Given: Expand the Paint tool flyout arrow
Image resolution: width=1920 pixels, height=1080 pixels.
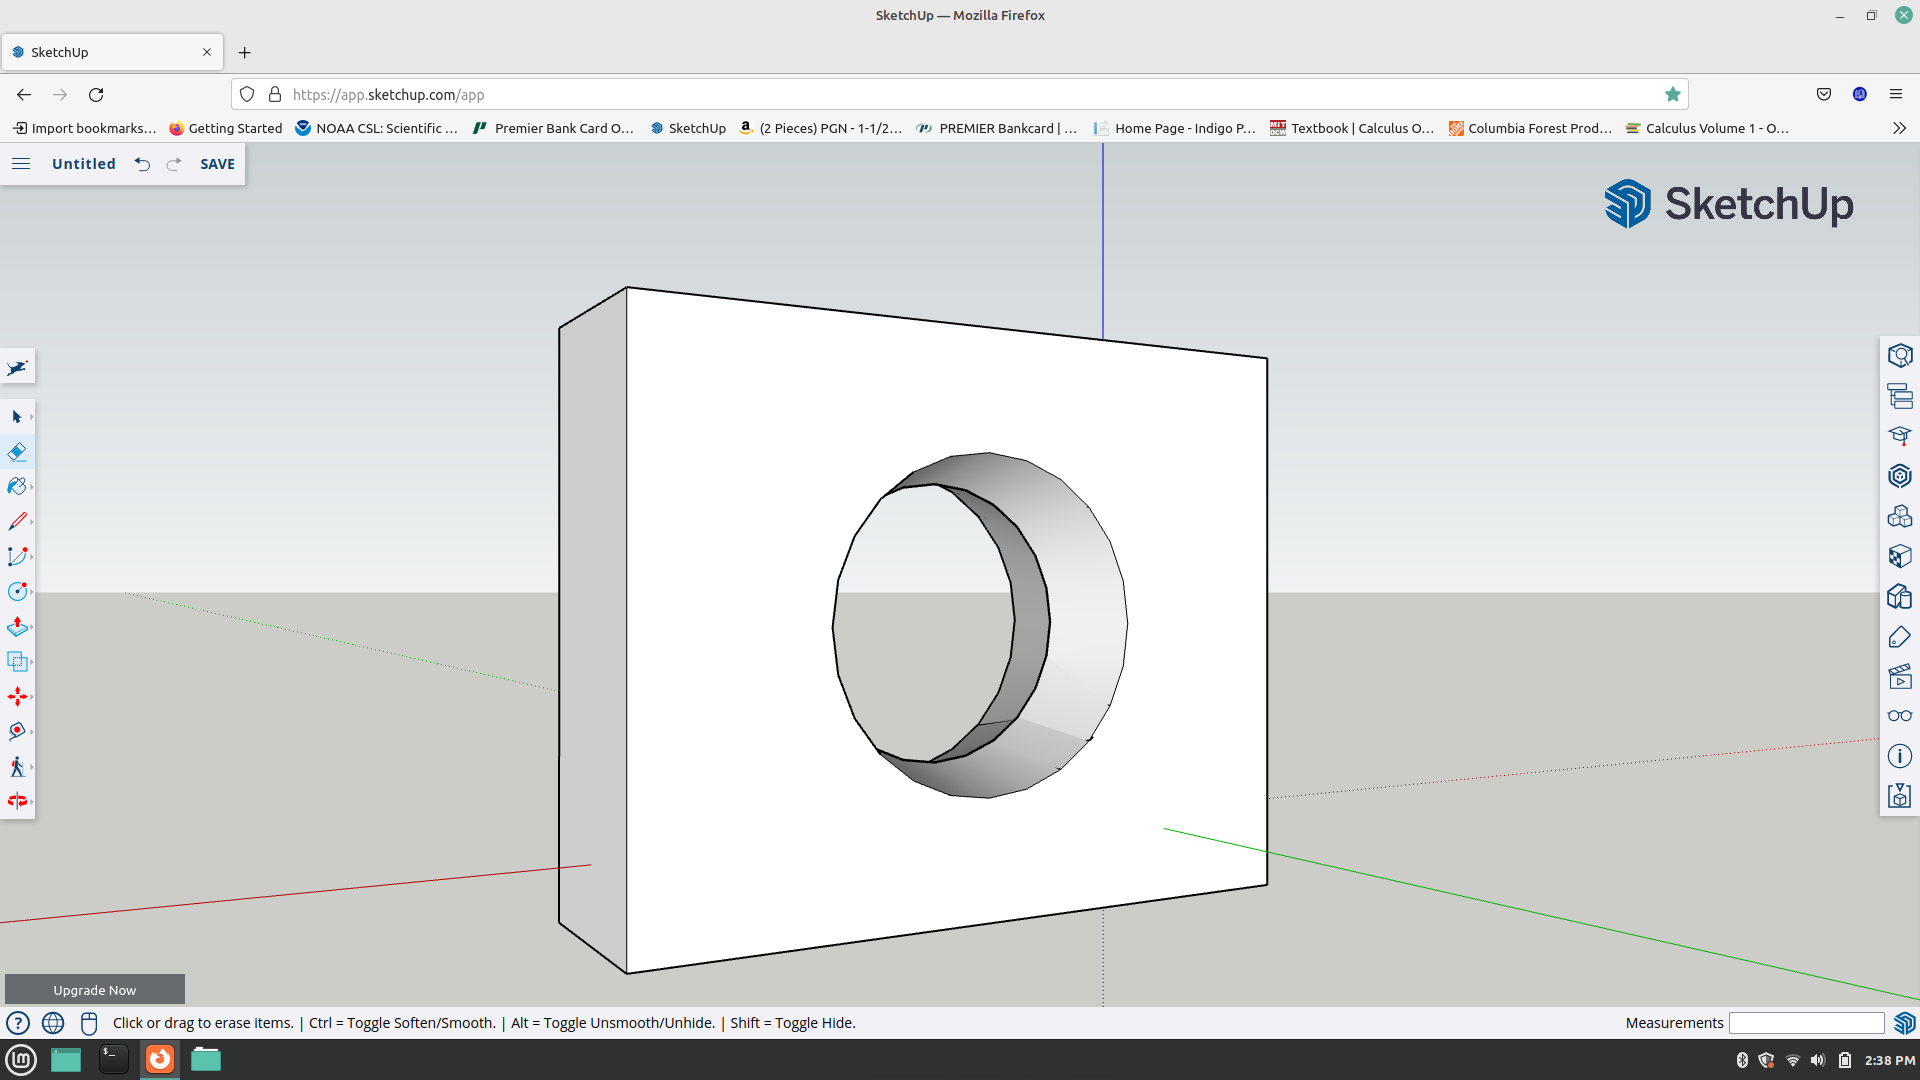Looking at the screenshot, I should (32, 487).
